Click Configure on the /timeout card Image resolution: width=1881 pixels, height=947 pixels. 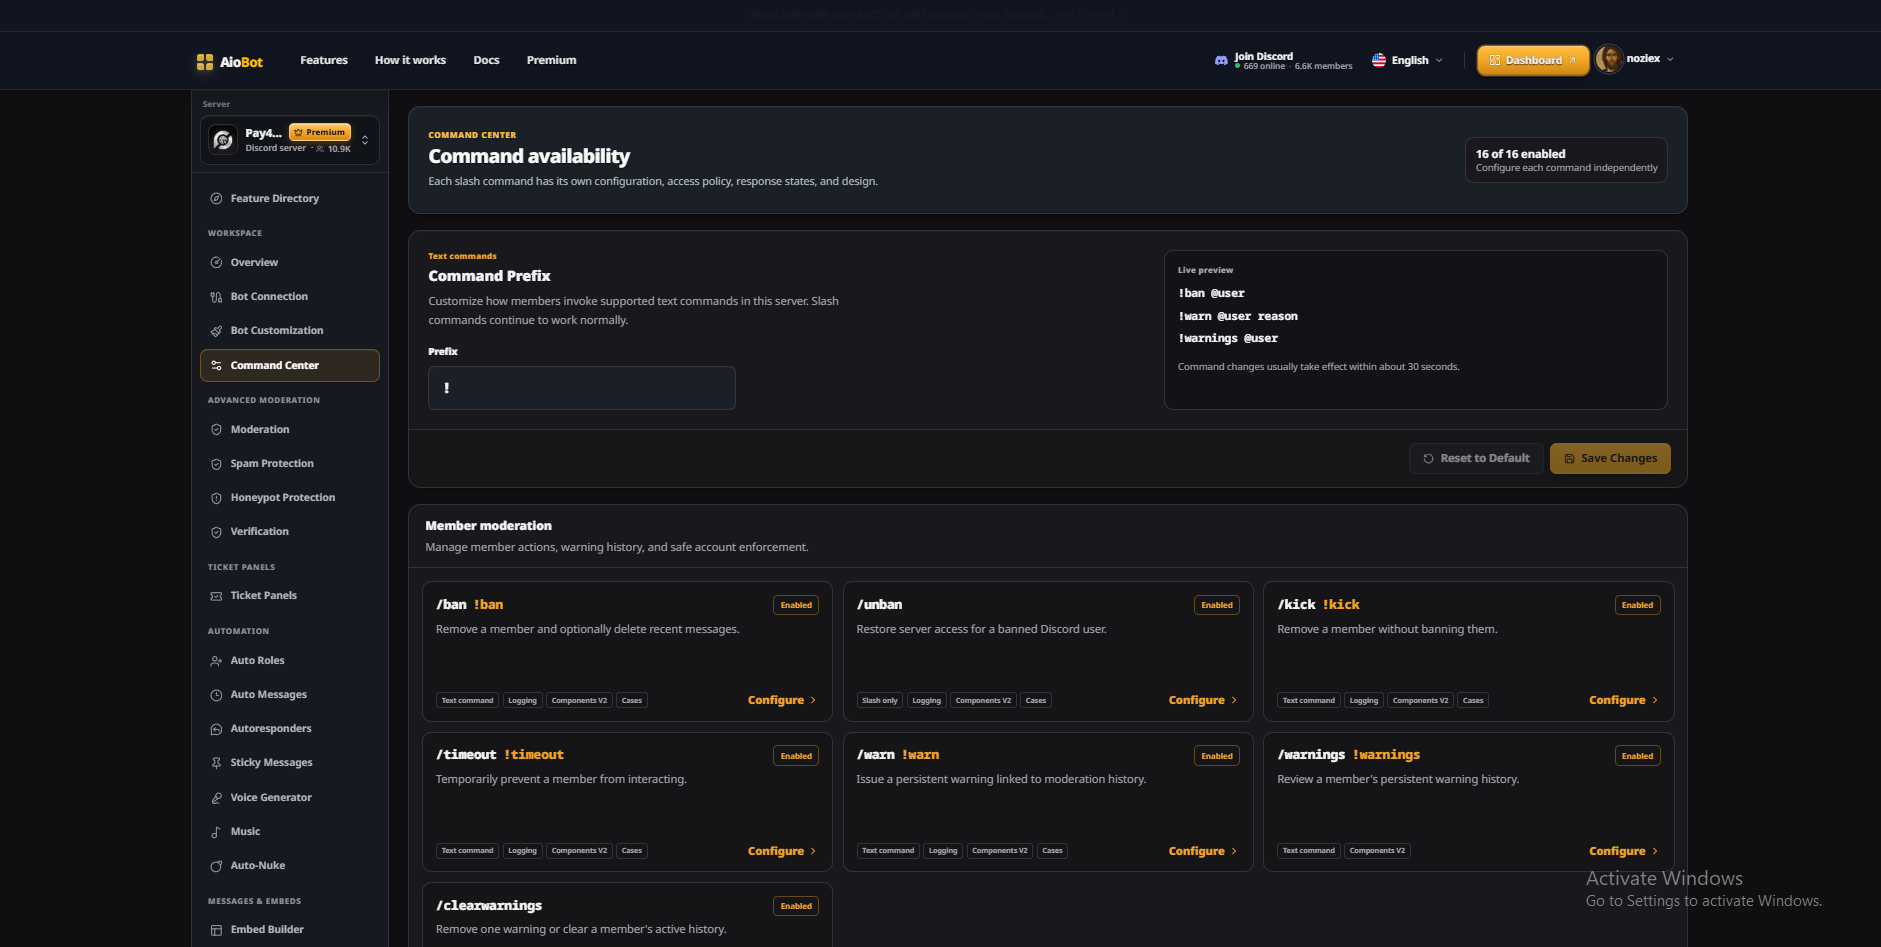tap(782, 851)
